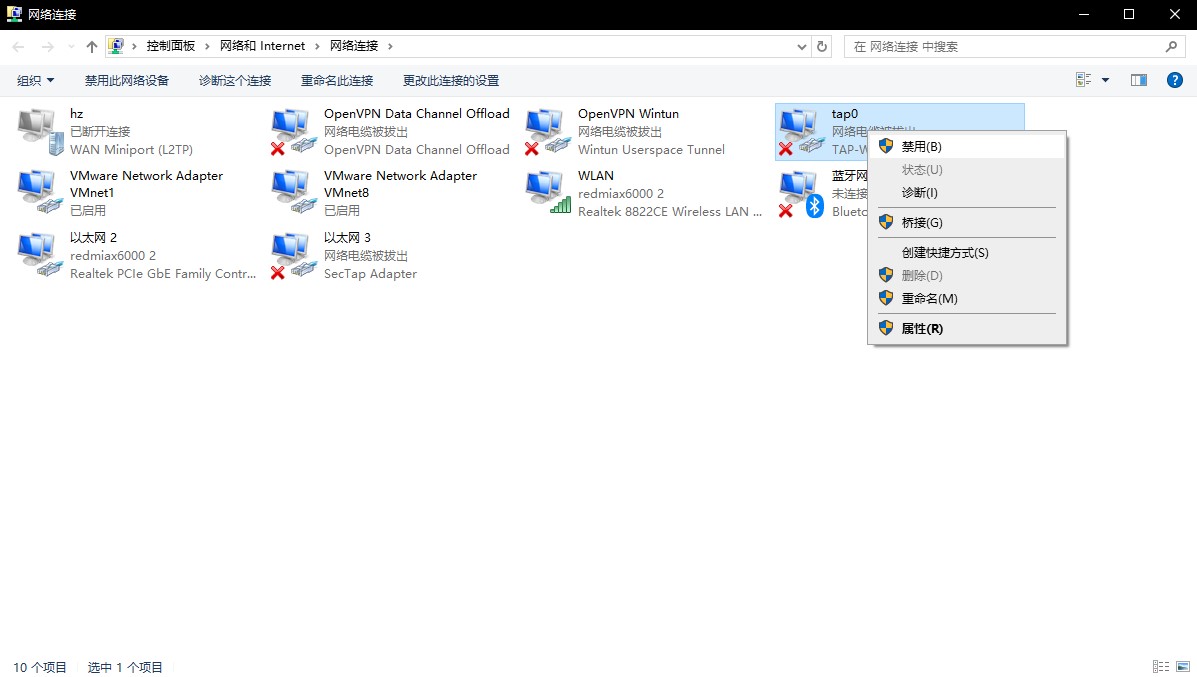Image resolution: width=1197 pixels, height=677 pixels.
Task: Choose 禁用(B) from the context menu
Action: [x=921, y=146]
